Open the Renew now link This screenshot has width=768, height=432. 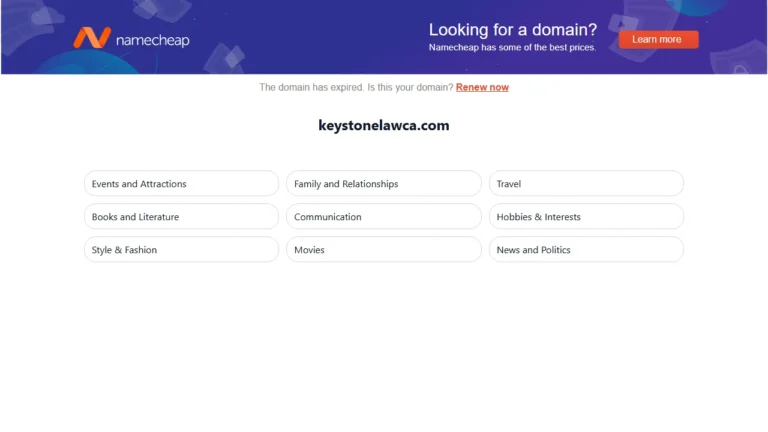click(x=482, y=87)
